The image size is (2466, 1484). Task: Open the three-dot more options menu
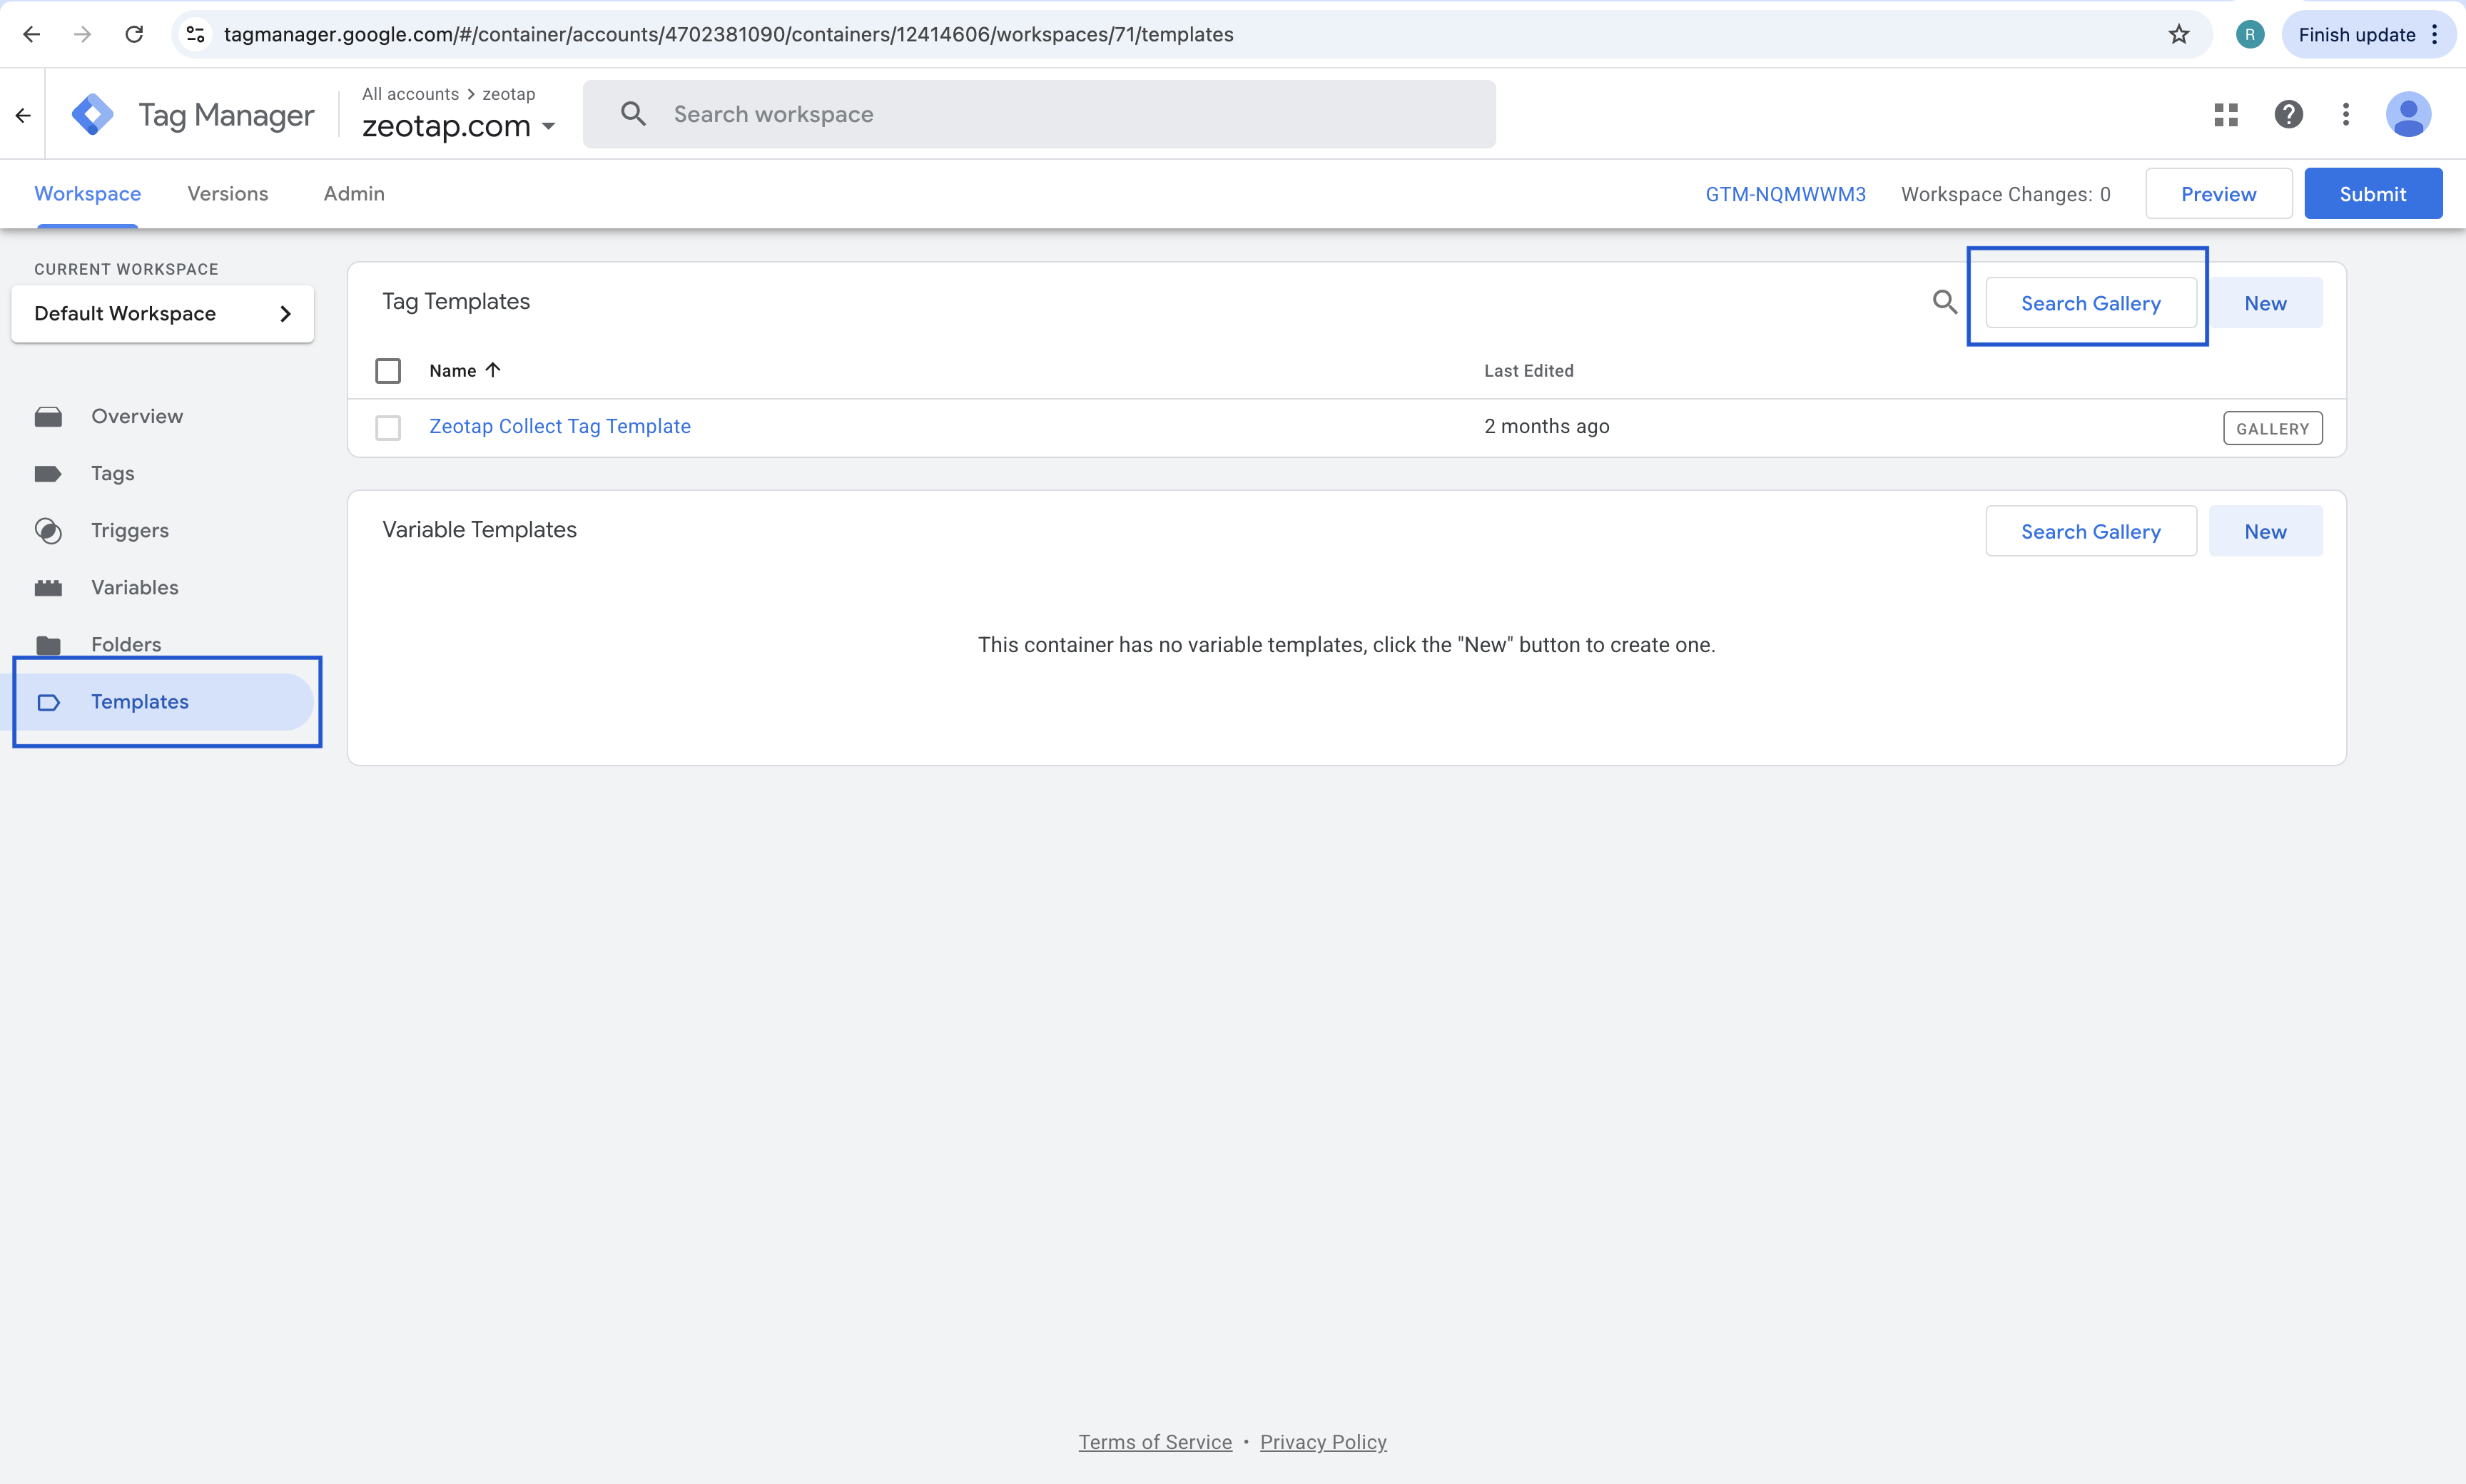(x=2345, y=114)
